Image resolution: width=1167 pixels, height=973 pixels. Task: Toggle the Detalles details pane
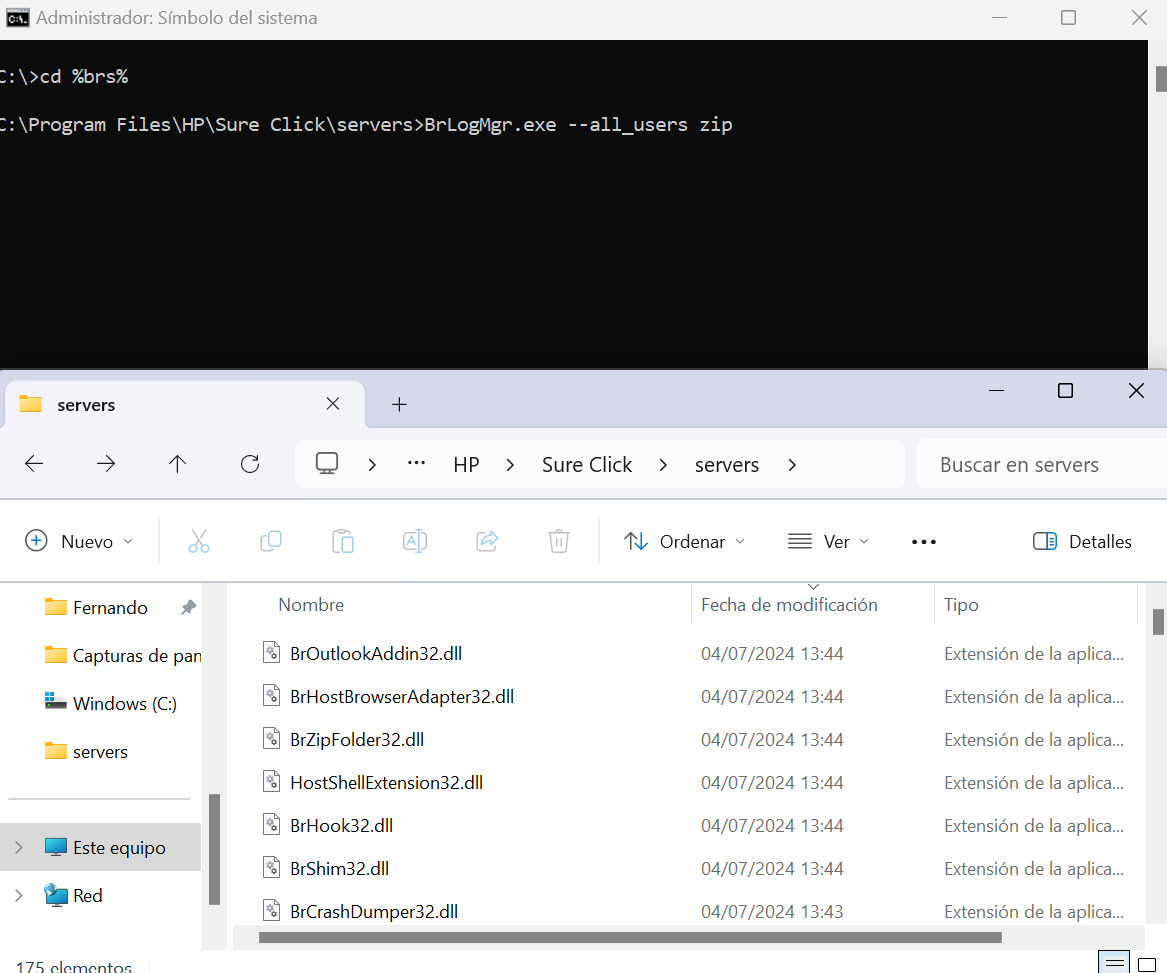[1083, 541]
